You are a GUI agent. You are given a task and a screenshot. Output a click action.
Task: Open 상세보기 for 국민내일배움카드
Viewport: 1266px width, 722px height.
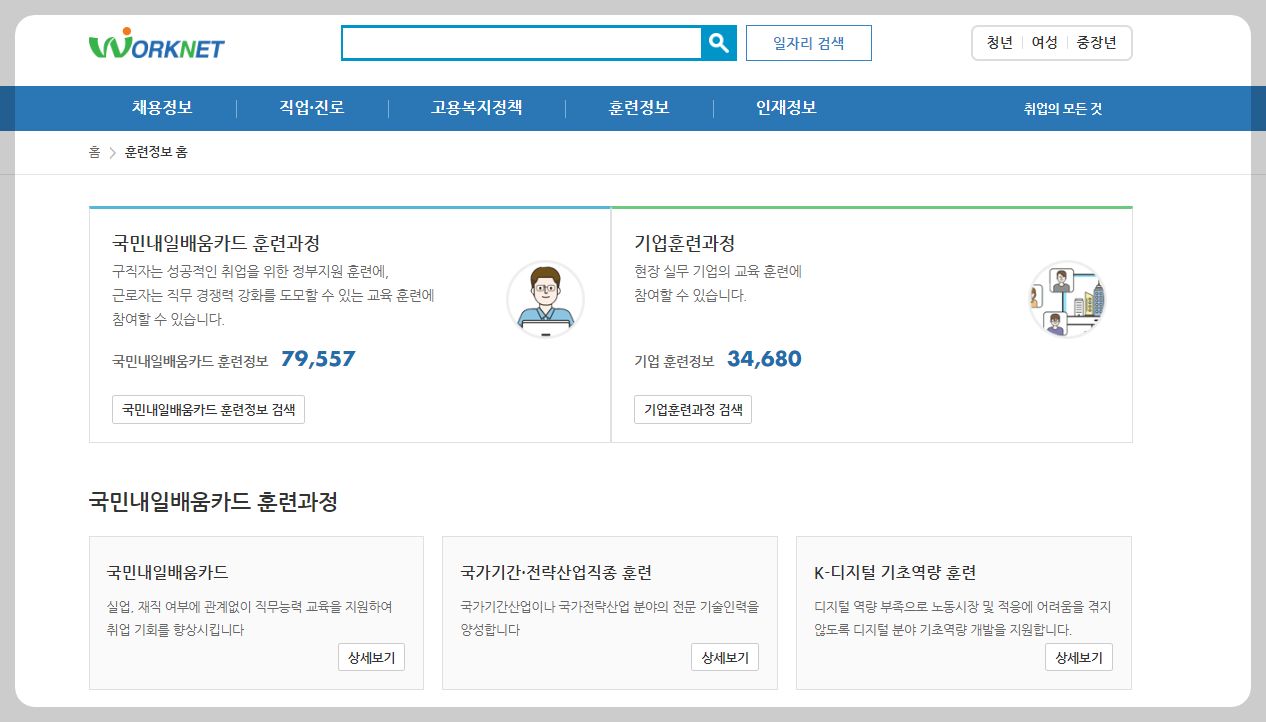[371, 657]
